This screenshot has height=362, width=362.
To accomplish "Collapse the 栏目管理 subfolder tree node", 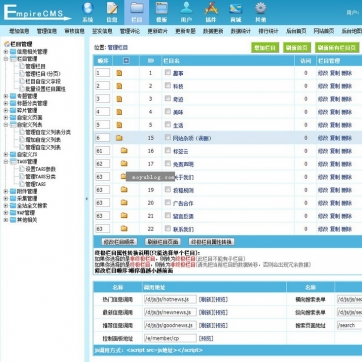I will (x=6, y=59).
